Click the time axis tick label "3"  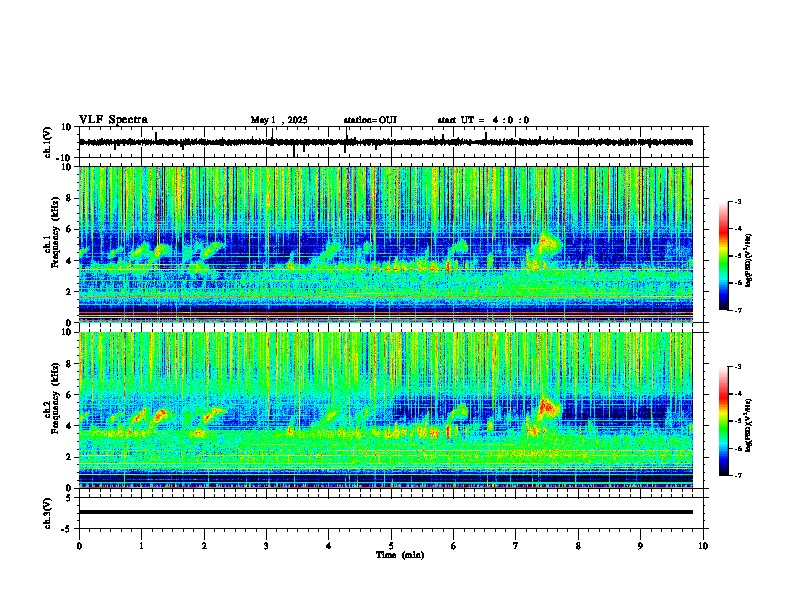266,546
